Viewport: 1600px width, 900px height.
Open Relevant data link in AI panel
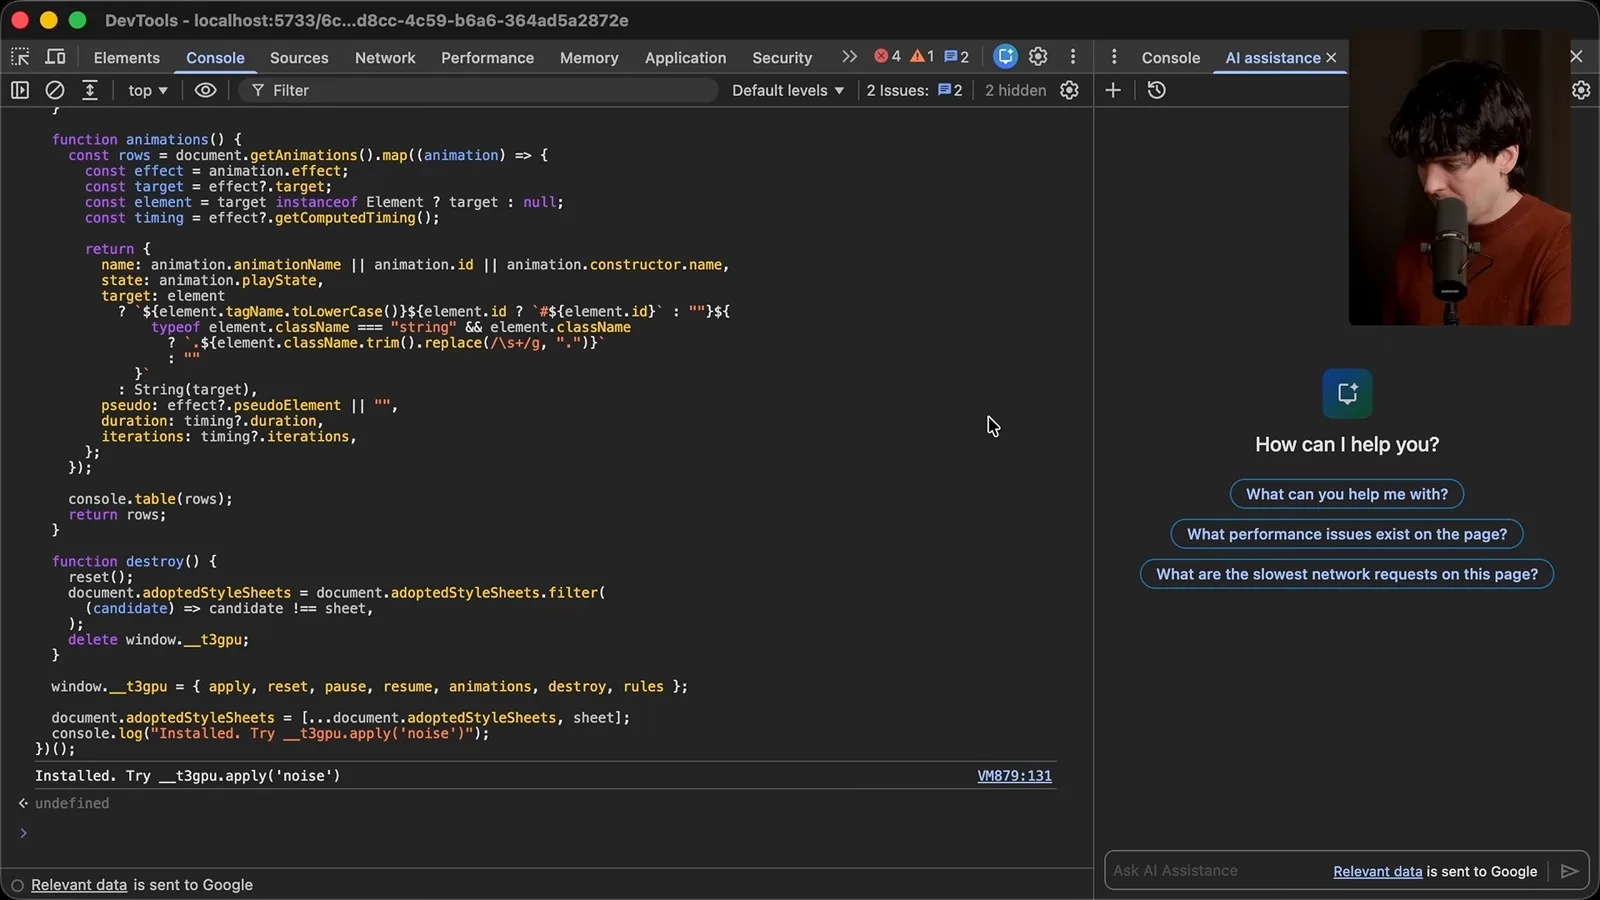click(1377, 871)
